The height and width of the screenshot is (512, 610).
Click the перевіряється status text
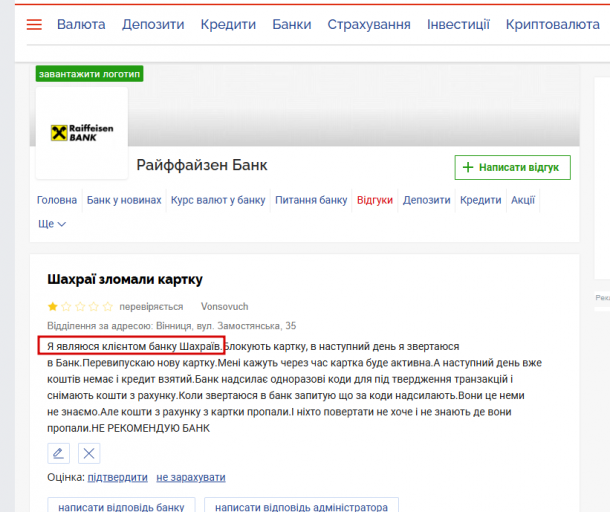pyautogui.click(x=151, y=307)
